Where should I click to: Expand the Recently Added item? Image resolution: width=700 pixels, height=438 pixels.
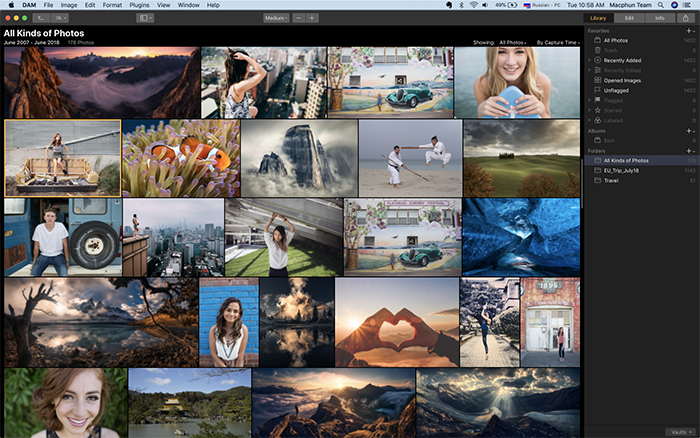pos(588,60)
